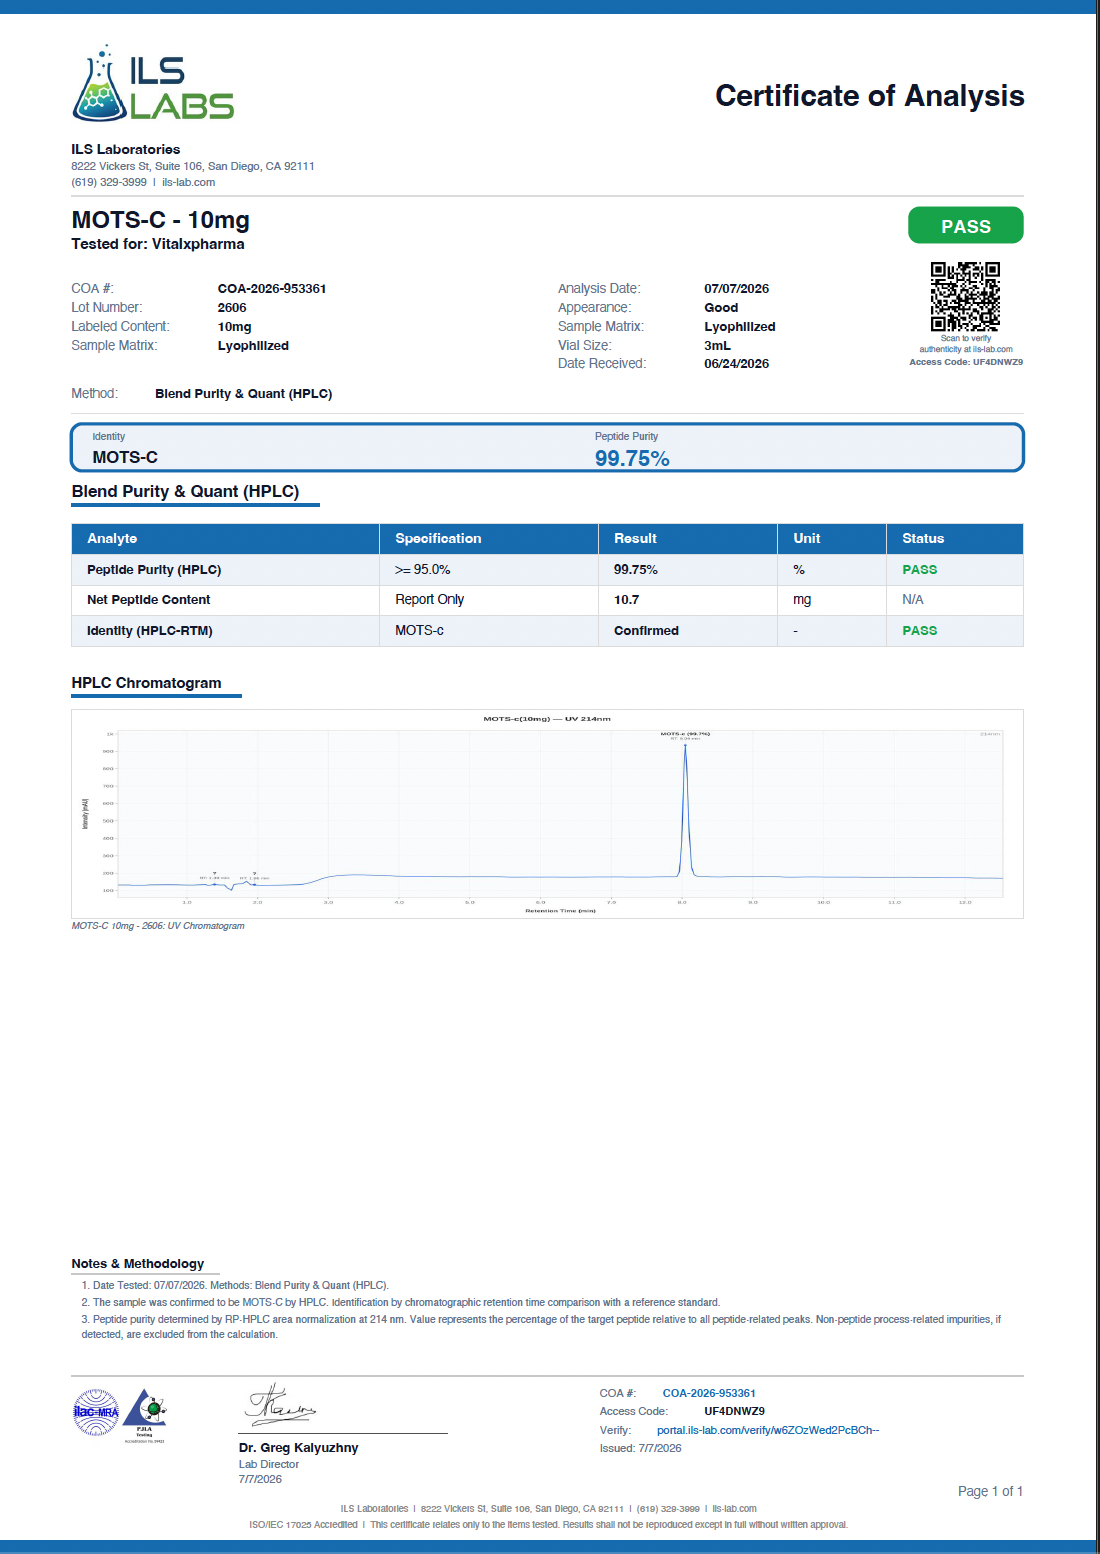The width and height of the screenshot is (1100, 1554).
Task: Click the green PASS badge
Action: [965, 226]
